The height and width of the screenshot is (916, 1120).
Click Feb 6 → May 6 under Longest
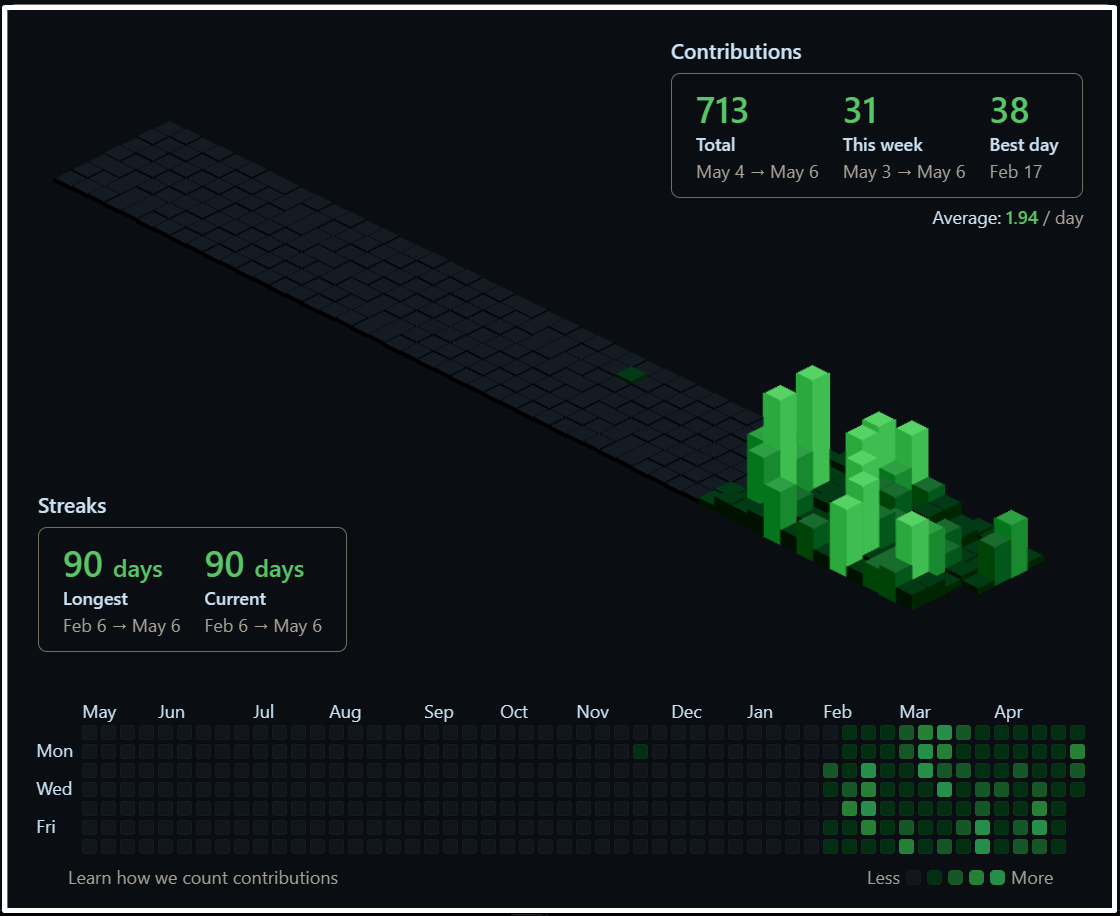click(x=121, y=626)
